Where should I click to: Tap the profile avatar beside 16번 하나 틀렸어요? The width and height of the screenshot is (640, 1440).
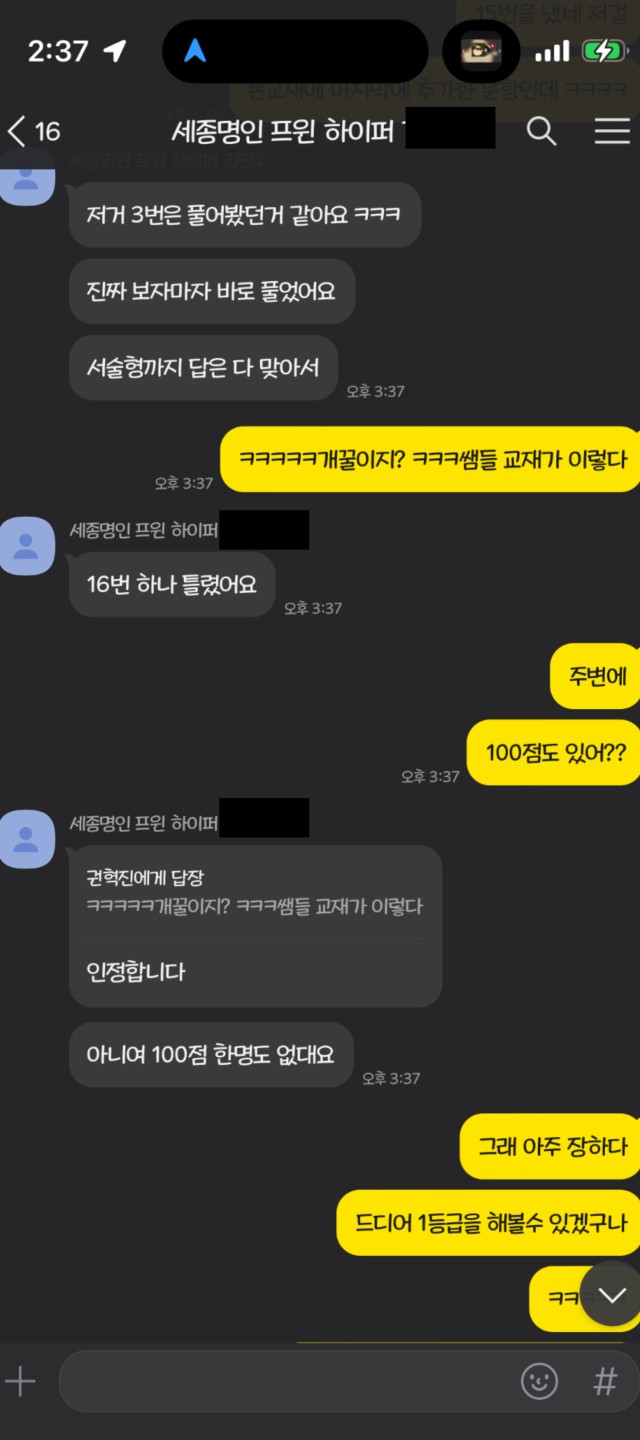(27, 545)
